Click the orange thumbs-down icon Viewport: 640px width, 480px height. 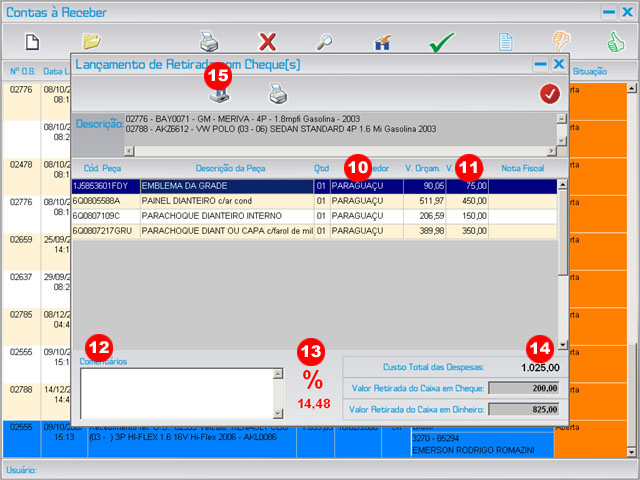pyautogui.click(x=561, y=41)
